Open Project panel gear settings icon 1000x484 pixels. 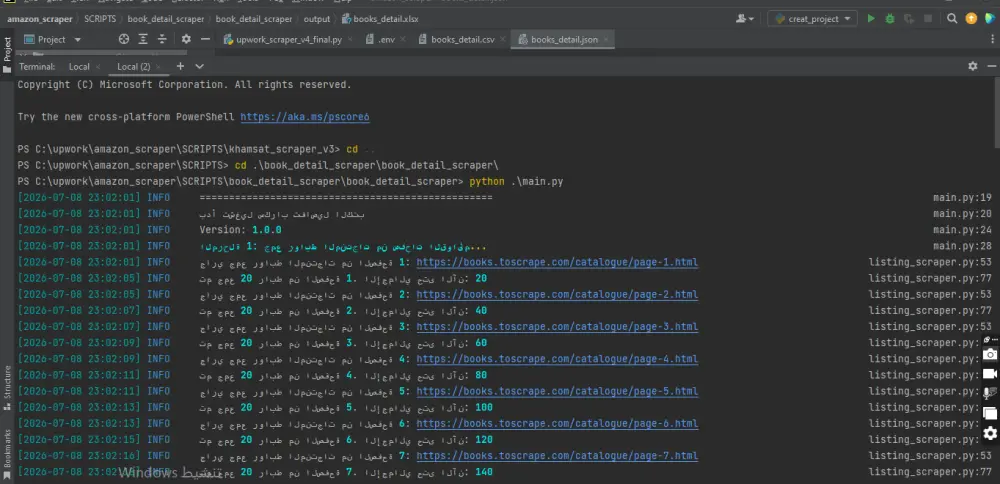point(186,40)
